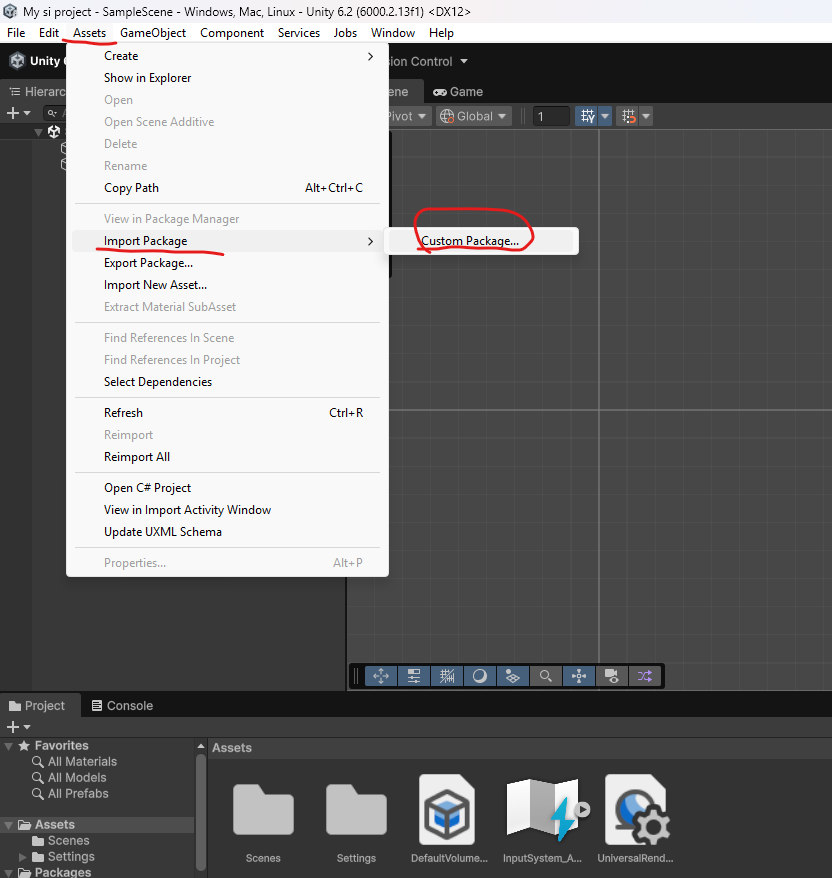Click Export Package menu entry
This screenshot has height=878, width=832.
pos(148,263)
